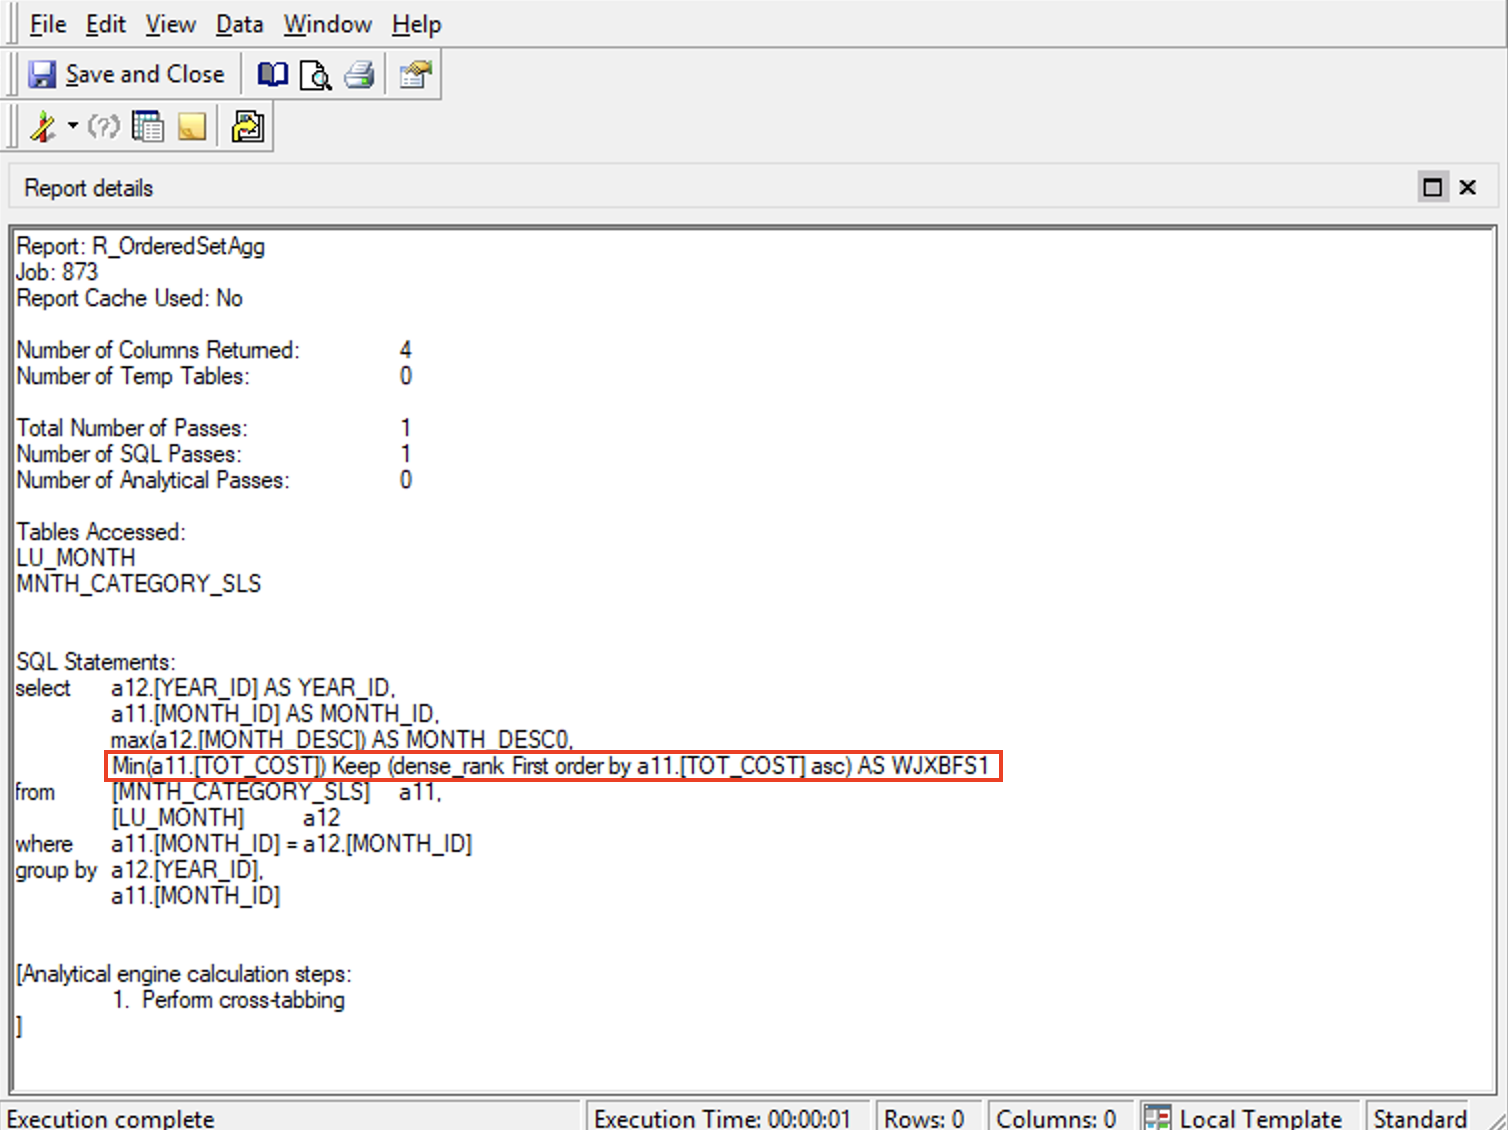
Task: Open print preview of the report
Action: [x=316, y=74]
